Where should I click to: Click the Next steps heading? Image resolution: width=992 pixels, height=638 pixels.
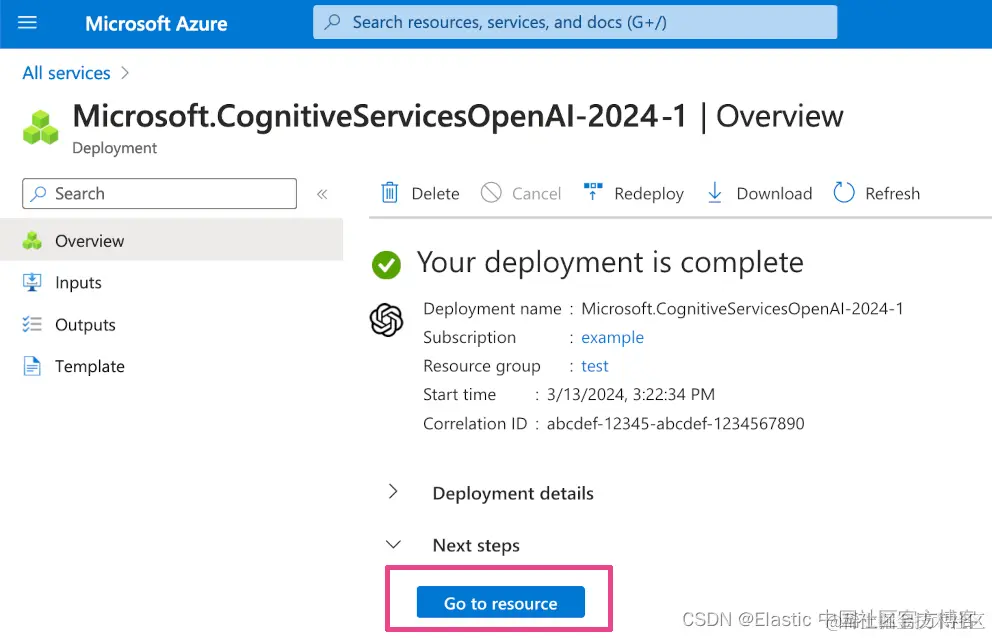[x=476, y=546]
